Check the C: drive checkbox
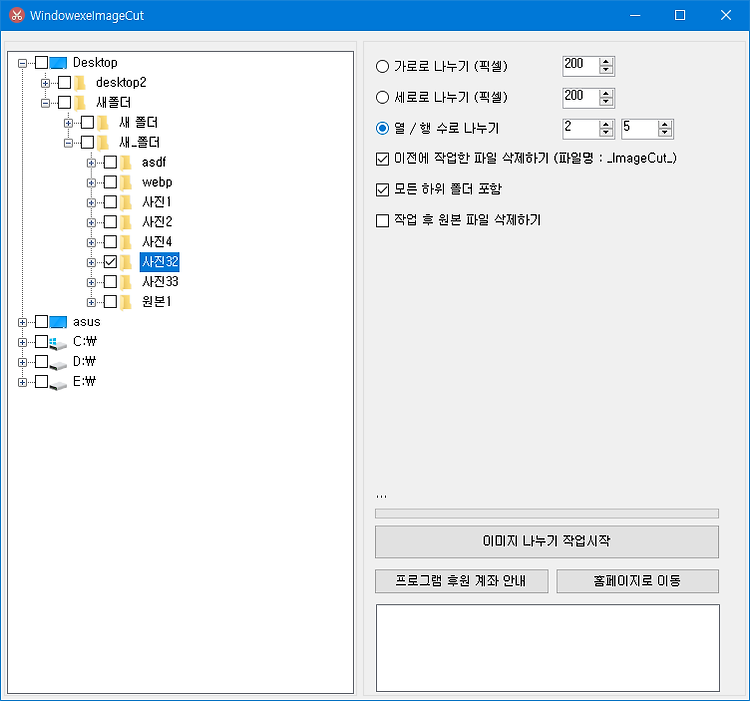This screenshot has width=750, height=701. click(x=42, y=341)
